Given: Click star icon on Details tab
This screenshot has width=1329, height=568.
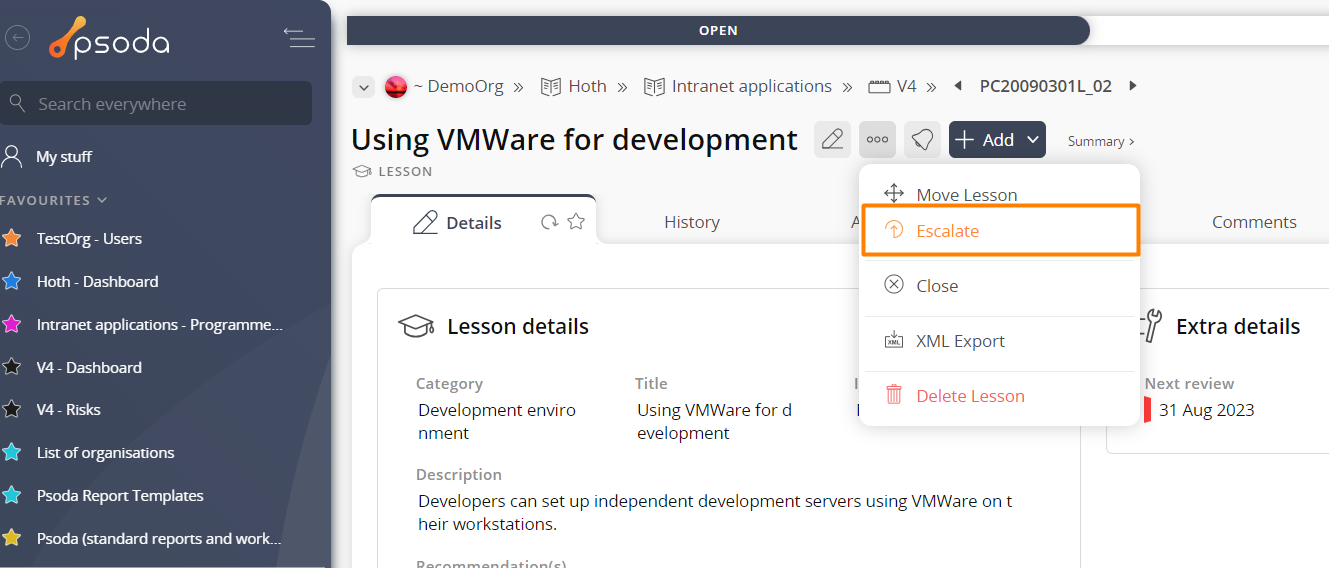Looking at the screenshot, I should pyautogui.click(x=576, y=222).
